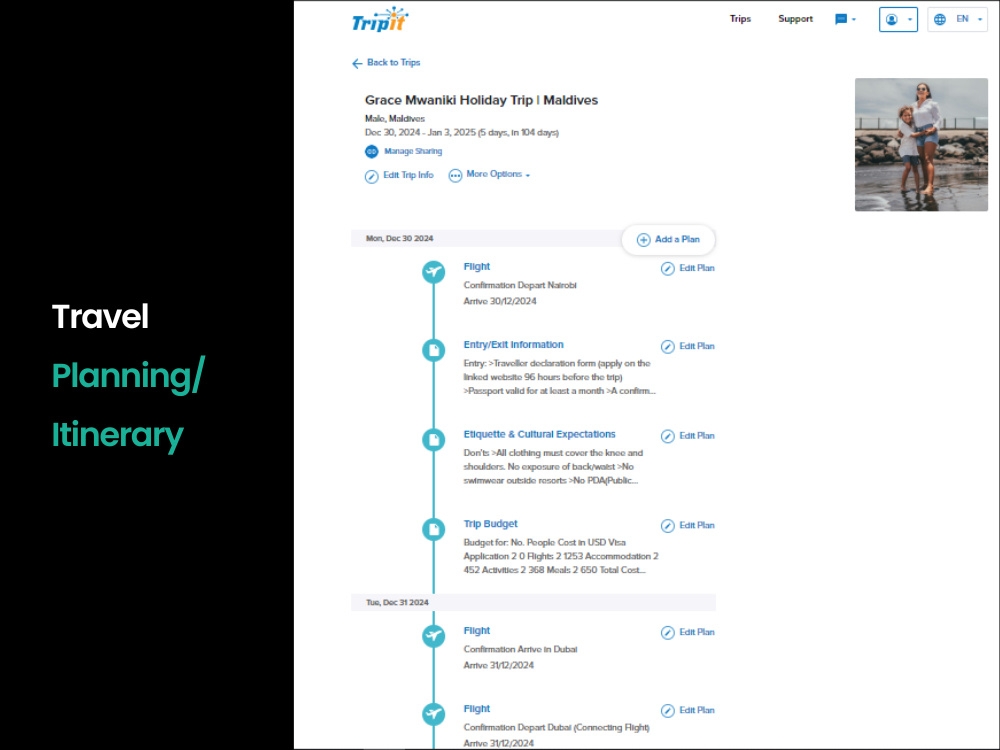The width and height of the screenshot is (1000, 750).
Task: Click the Manage Sharing people icon
Action: [371, 152]
